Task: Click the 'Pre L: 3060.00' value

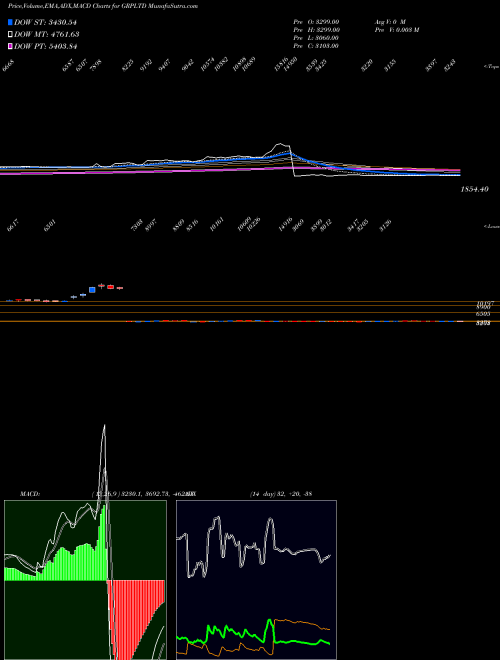Action: 316,38
